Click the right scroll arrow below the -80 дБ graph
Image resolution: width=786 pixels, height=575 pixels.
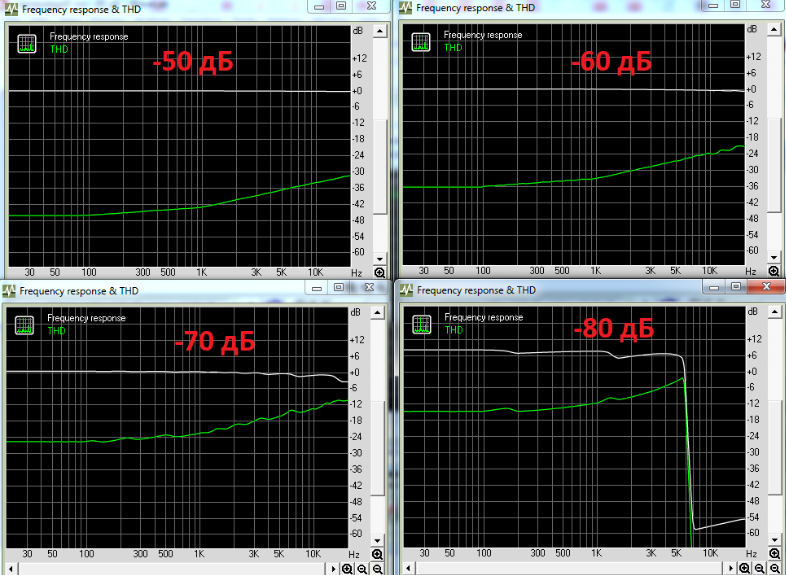[x=731, y=568]
